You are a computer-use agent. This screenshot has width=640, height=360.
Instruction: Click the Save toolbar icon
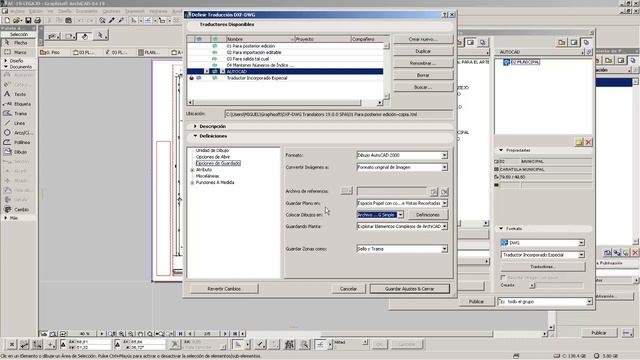coord(28,20)
